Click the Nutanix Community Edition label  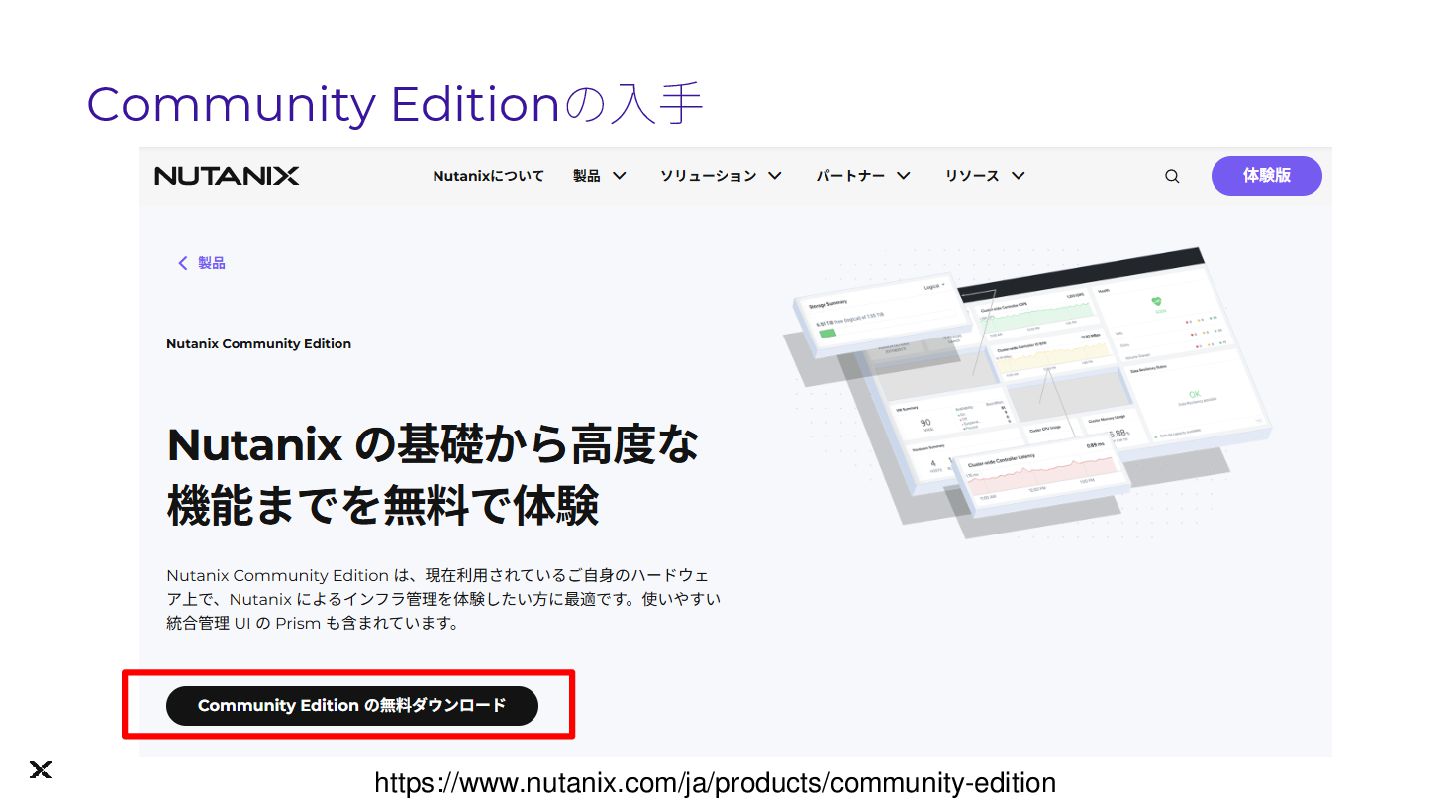pos(258,343)
